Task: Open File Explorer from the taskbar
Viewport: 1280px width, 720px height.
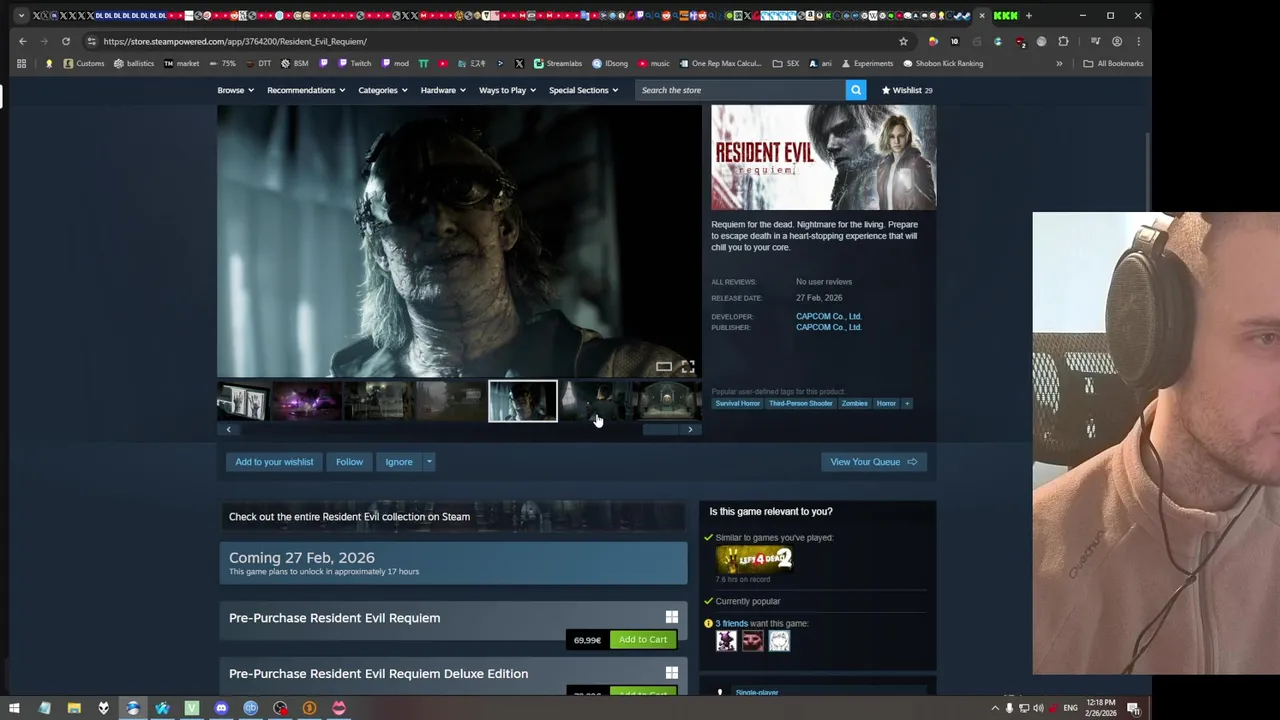Action: point(74,708)
